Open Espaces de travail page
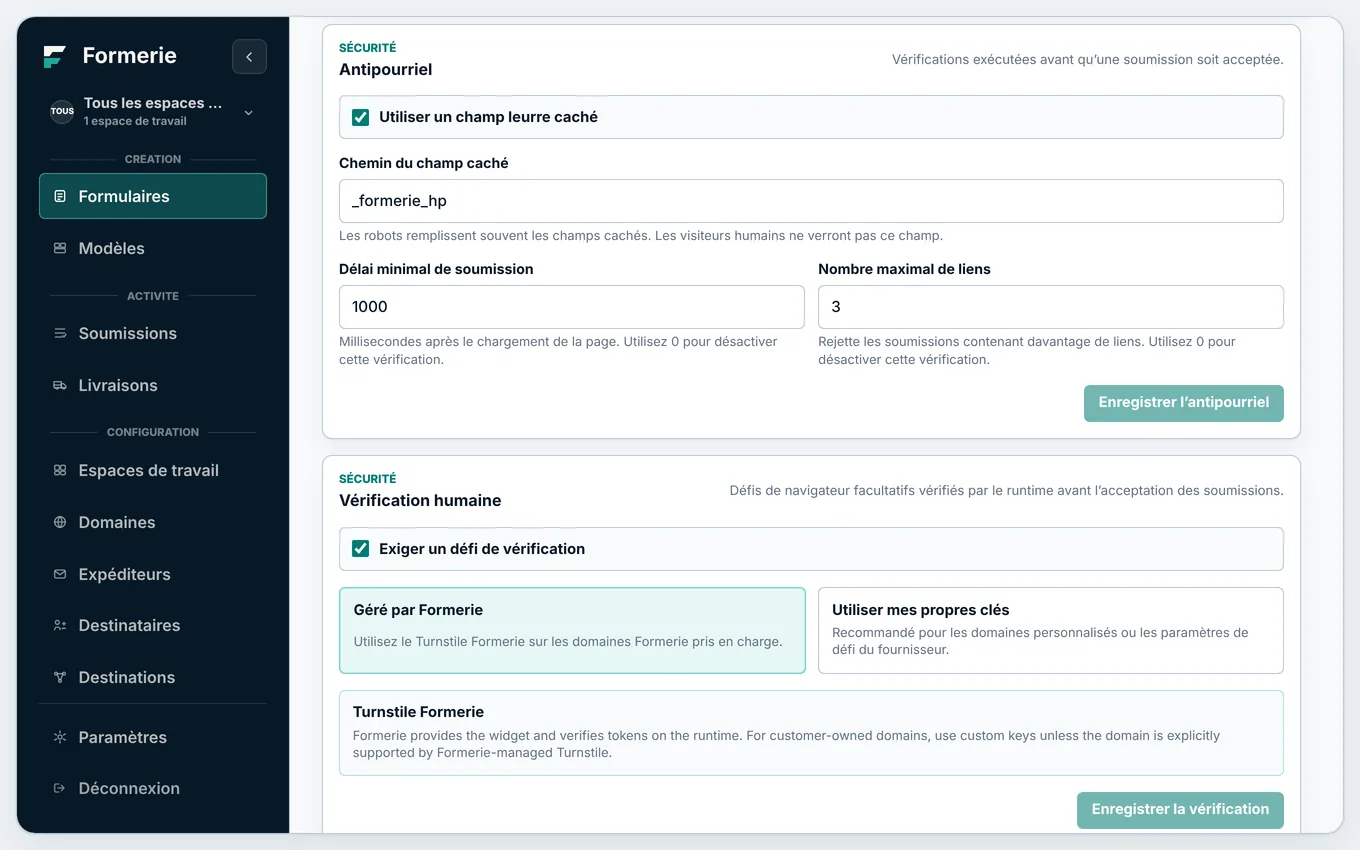 153,470
